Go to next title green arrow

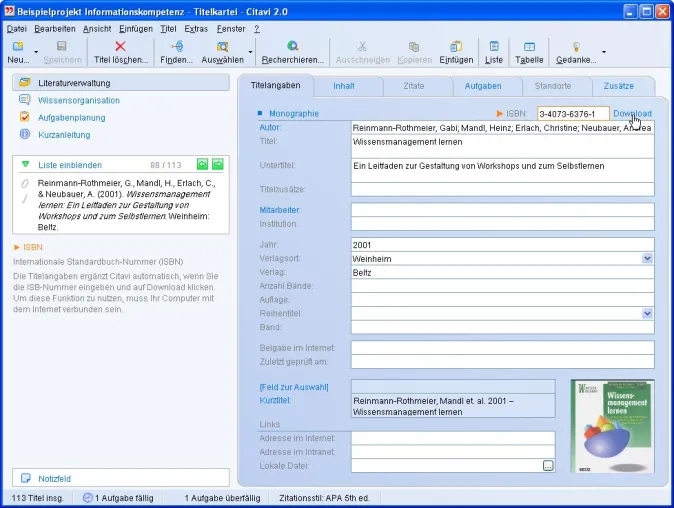click(x=218, y=164)
